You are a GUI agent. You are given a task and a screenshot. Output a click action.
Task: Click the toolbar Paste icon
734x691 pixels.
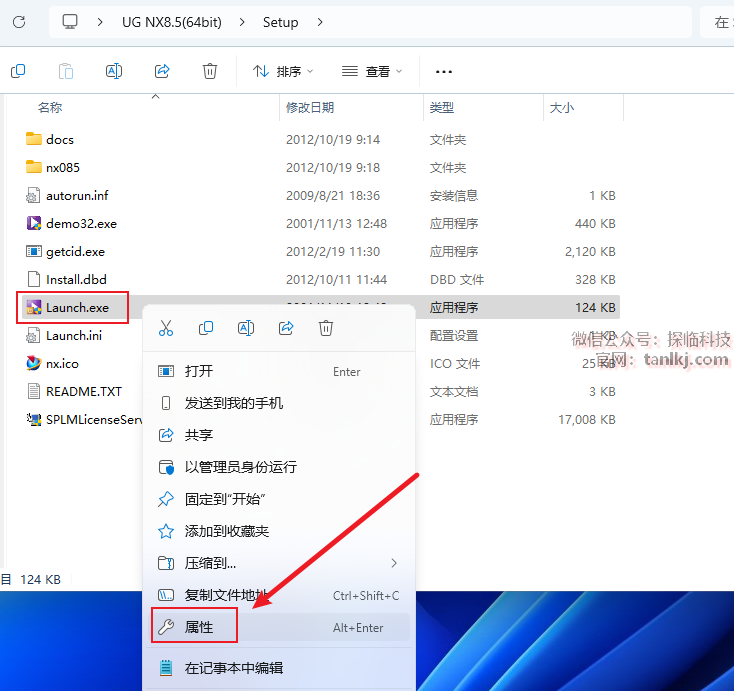[66, 71]
